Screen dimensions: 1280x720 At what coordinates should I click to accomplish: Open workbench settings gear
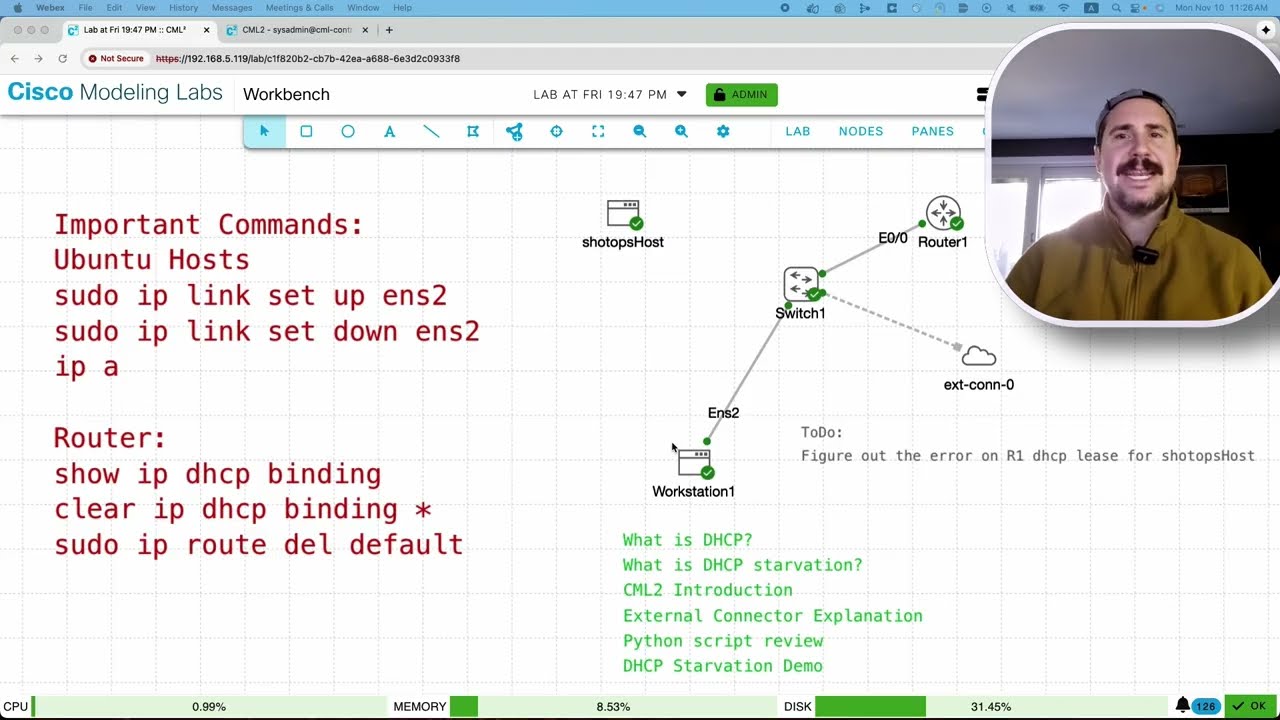click(723, 132)
